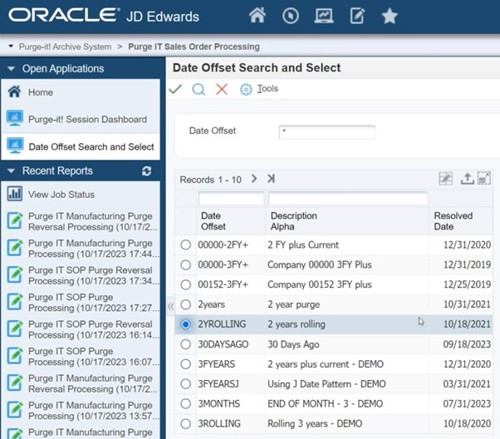The image size is (500, 439).
Task: Click the Date Offset column filter field
Action: 231,199
